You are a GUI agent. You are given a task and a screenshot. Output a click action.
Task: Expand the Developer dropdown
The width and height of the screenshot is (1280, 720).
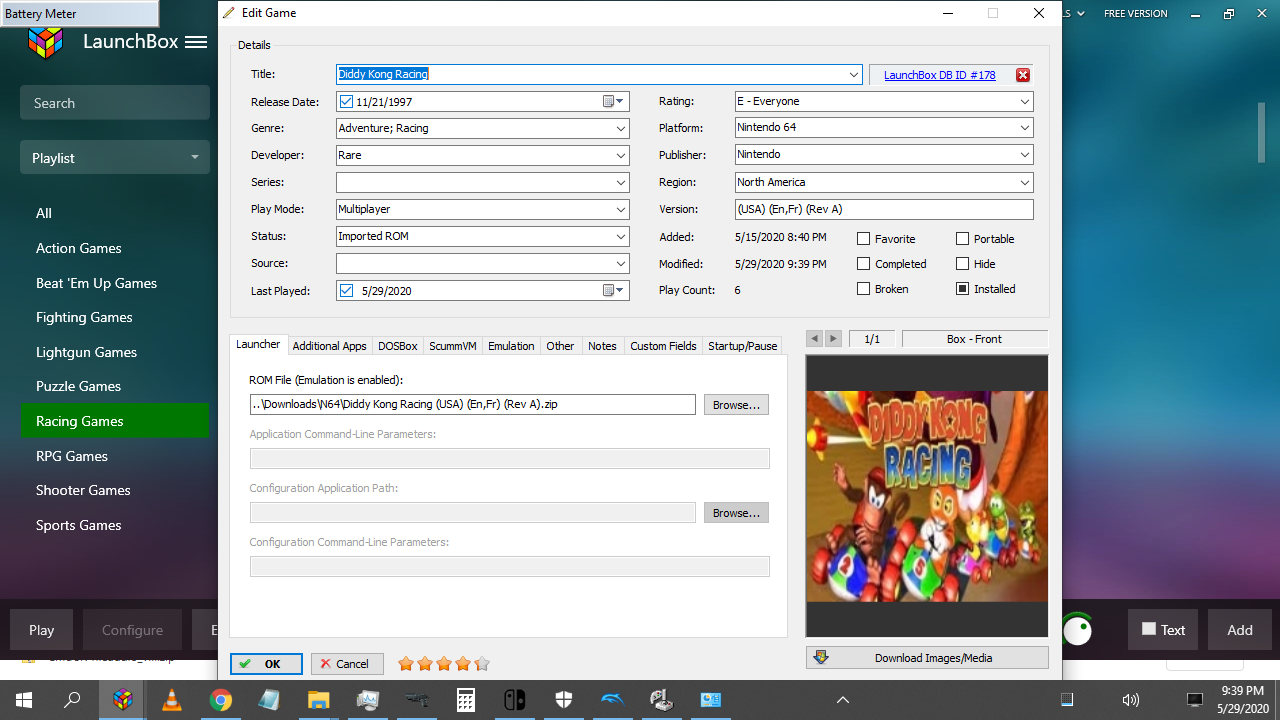click(621, 156)
